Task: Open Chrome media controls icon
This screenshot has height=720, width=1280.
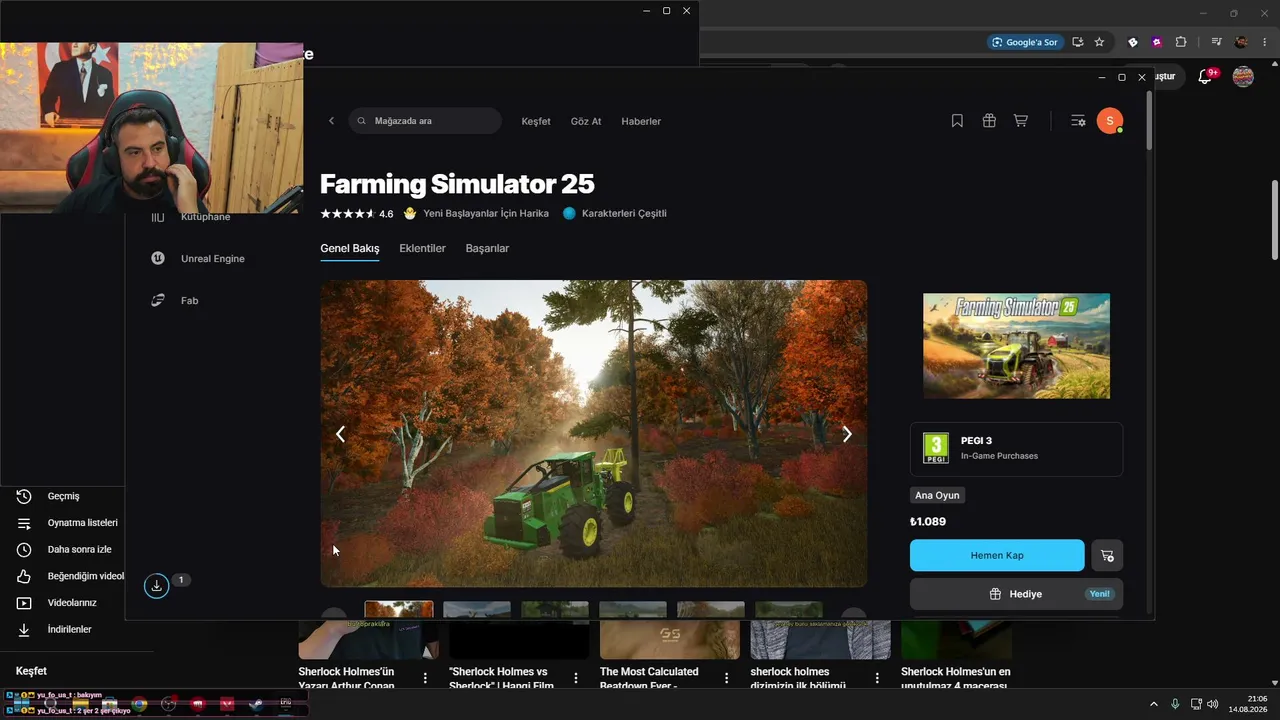Action: pyautogui.click(x=1216, y=42)
